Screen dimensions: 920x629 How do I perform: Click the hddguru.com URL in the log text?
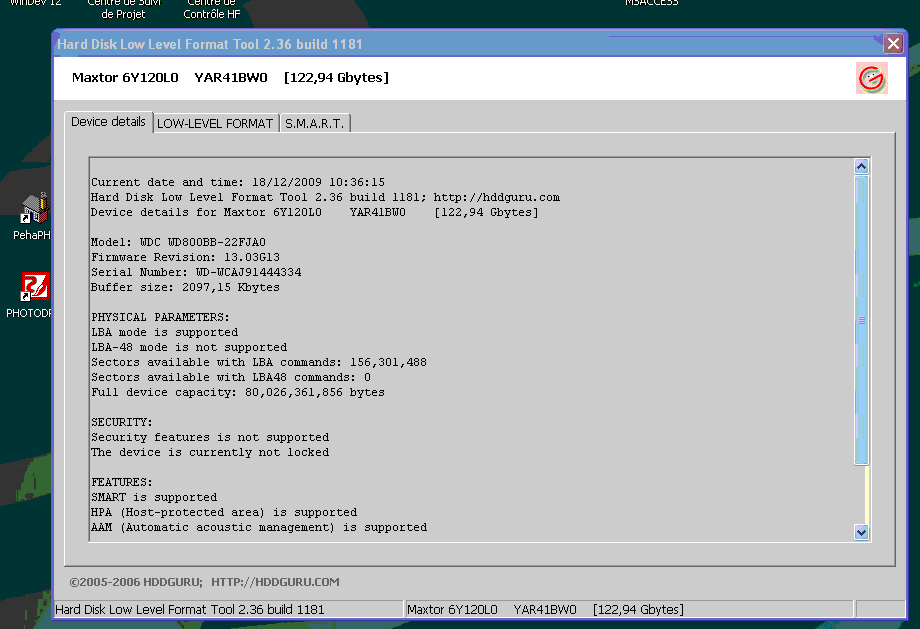(x=496, y=197)
